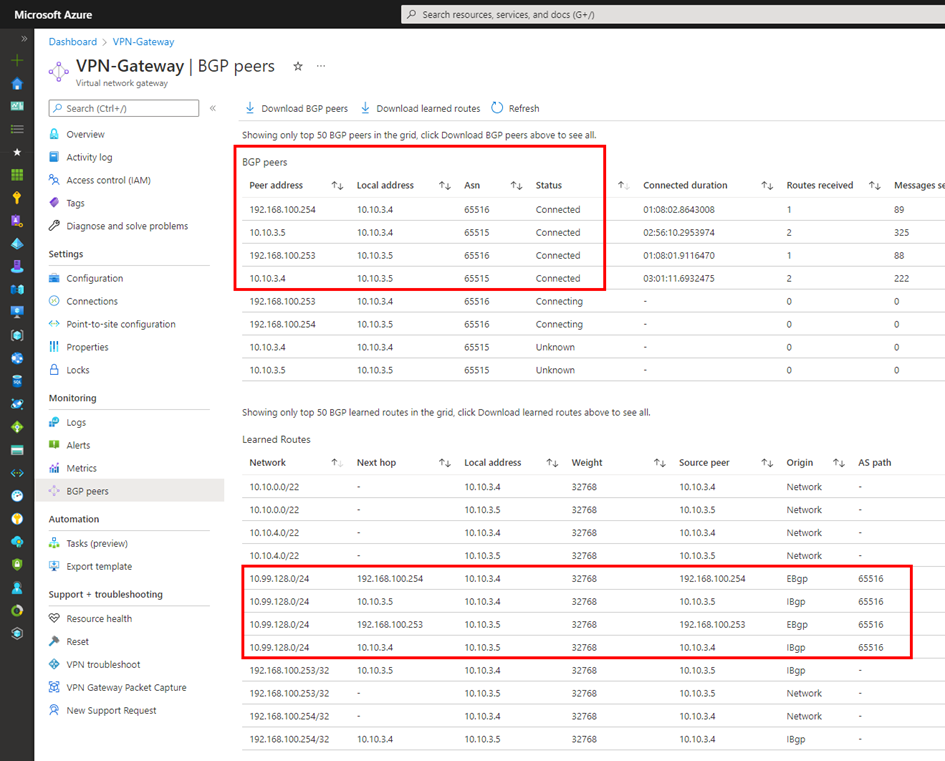Click the green plus Create resource icon

pyautogui.click(x=17, y=60)
